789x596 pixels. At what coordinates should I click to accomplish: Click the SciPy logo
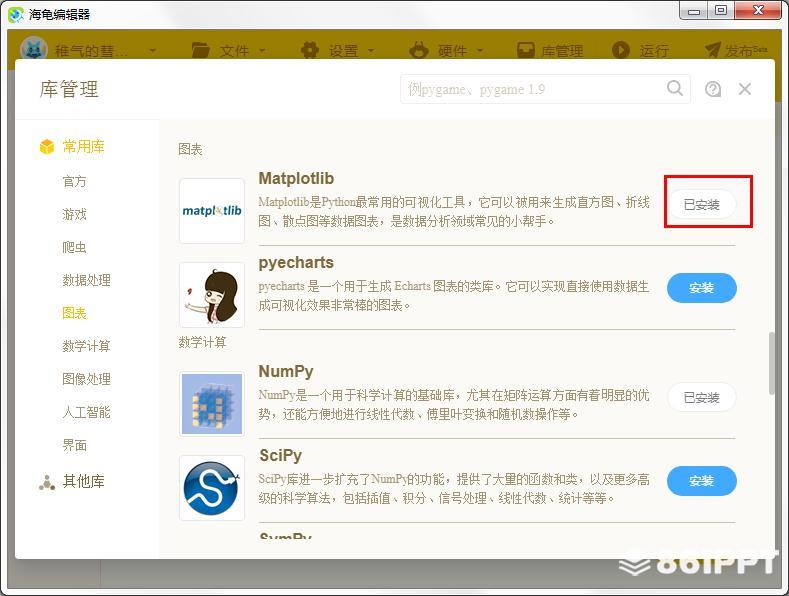tap(212, 488)
